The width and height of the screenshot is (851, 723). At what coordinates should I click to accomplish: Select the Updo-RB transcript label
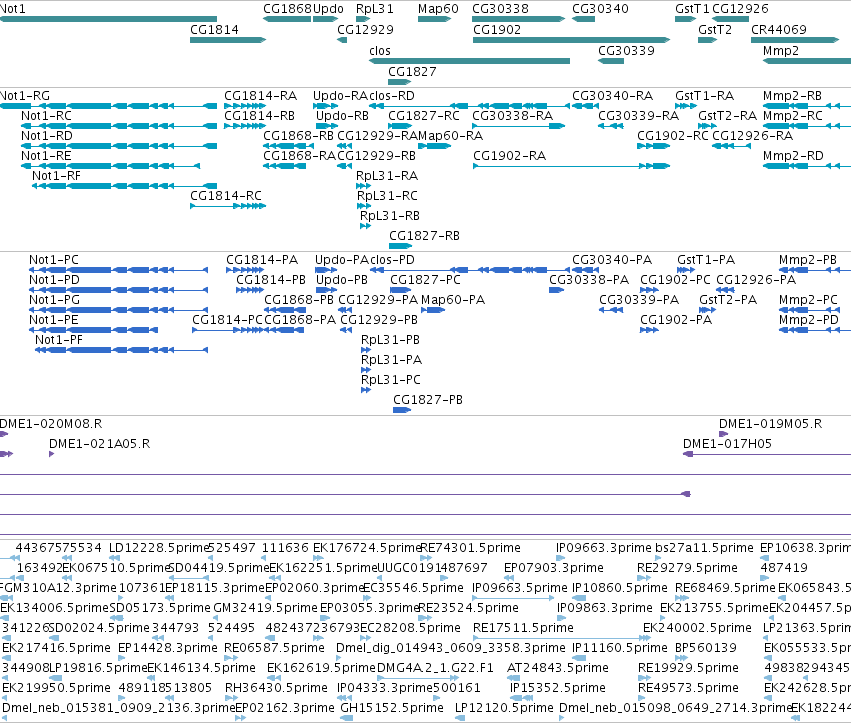342,117
